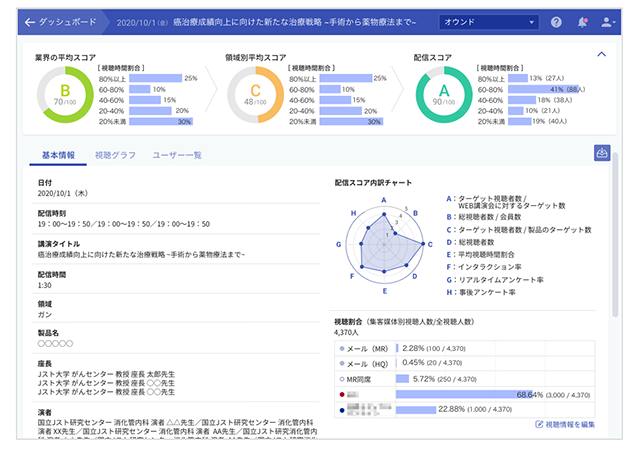
Task: Click the 講演タイトル value text
Action: click(x=141, y=255)
